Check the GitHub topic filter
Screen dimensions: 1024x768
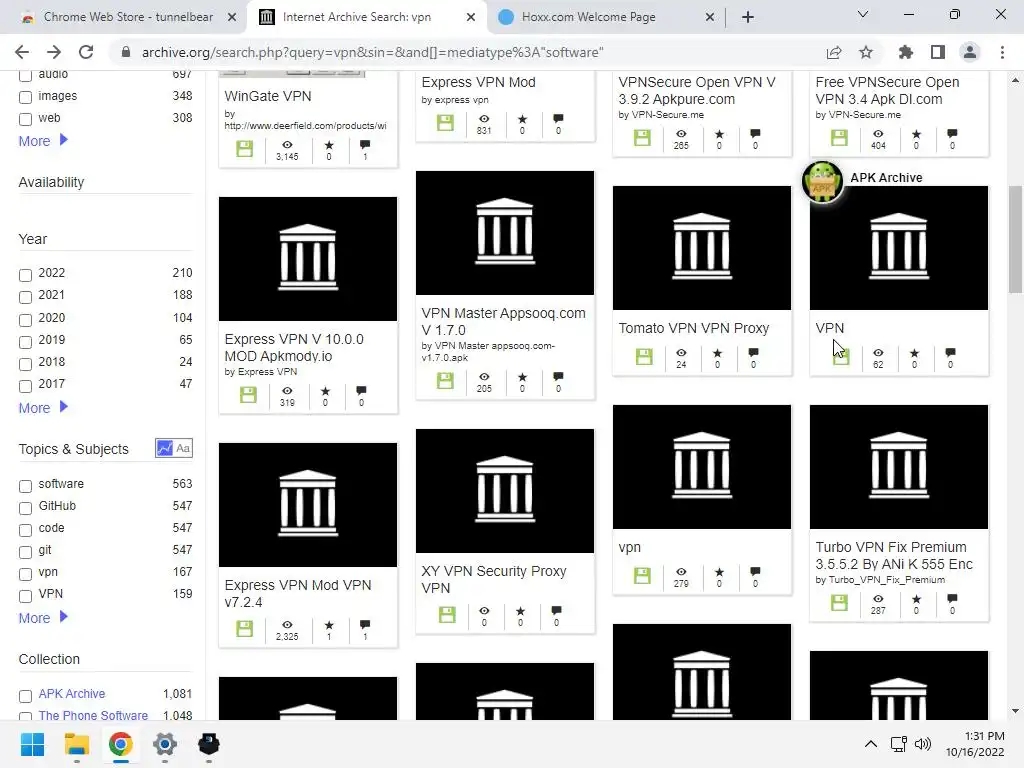(25, 507)
